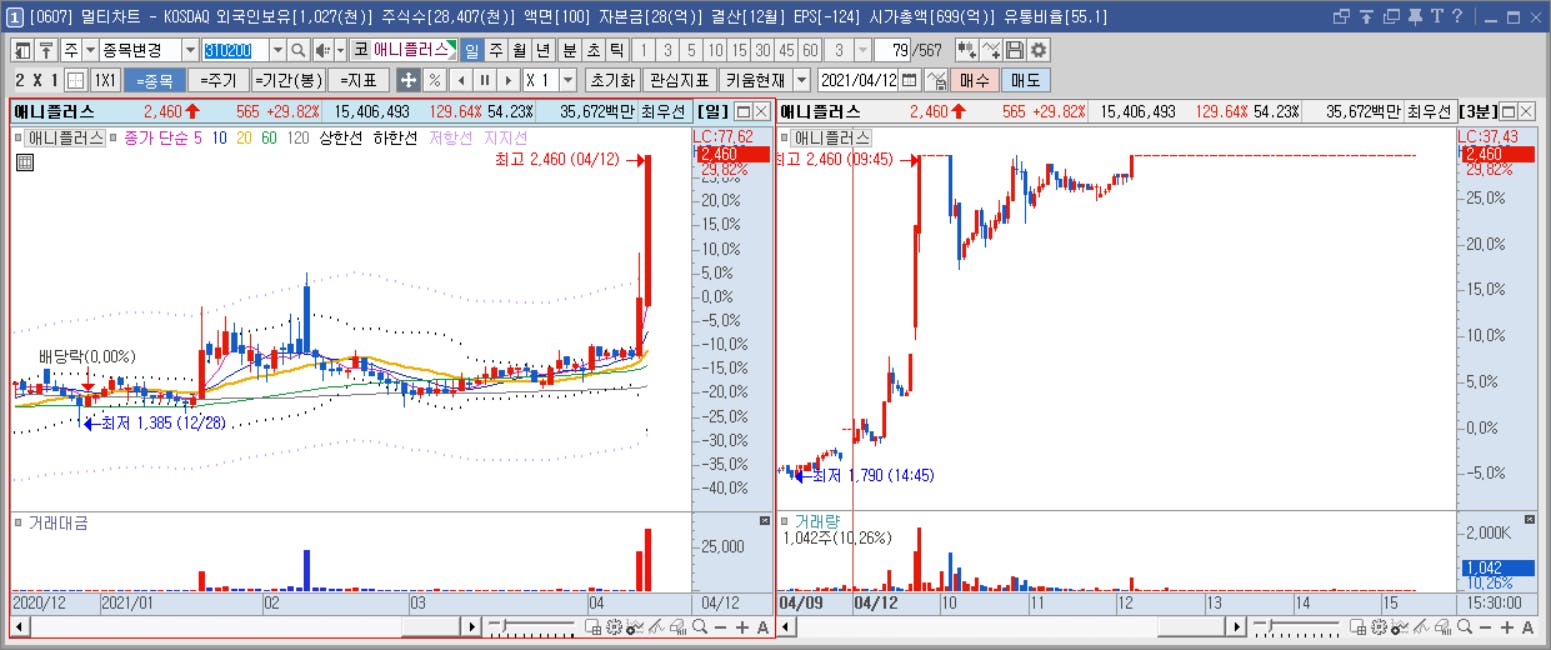Maximize the left daily chart pane
This screenshot has width=1551, height=650.
click(743, 111)
